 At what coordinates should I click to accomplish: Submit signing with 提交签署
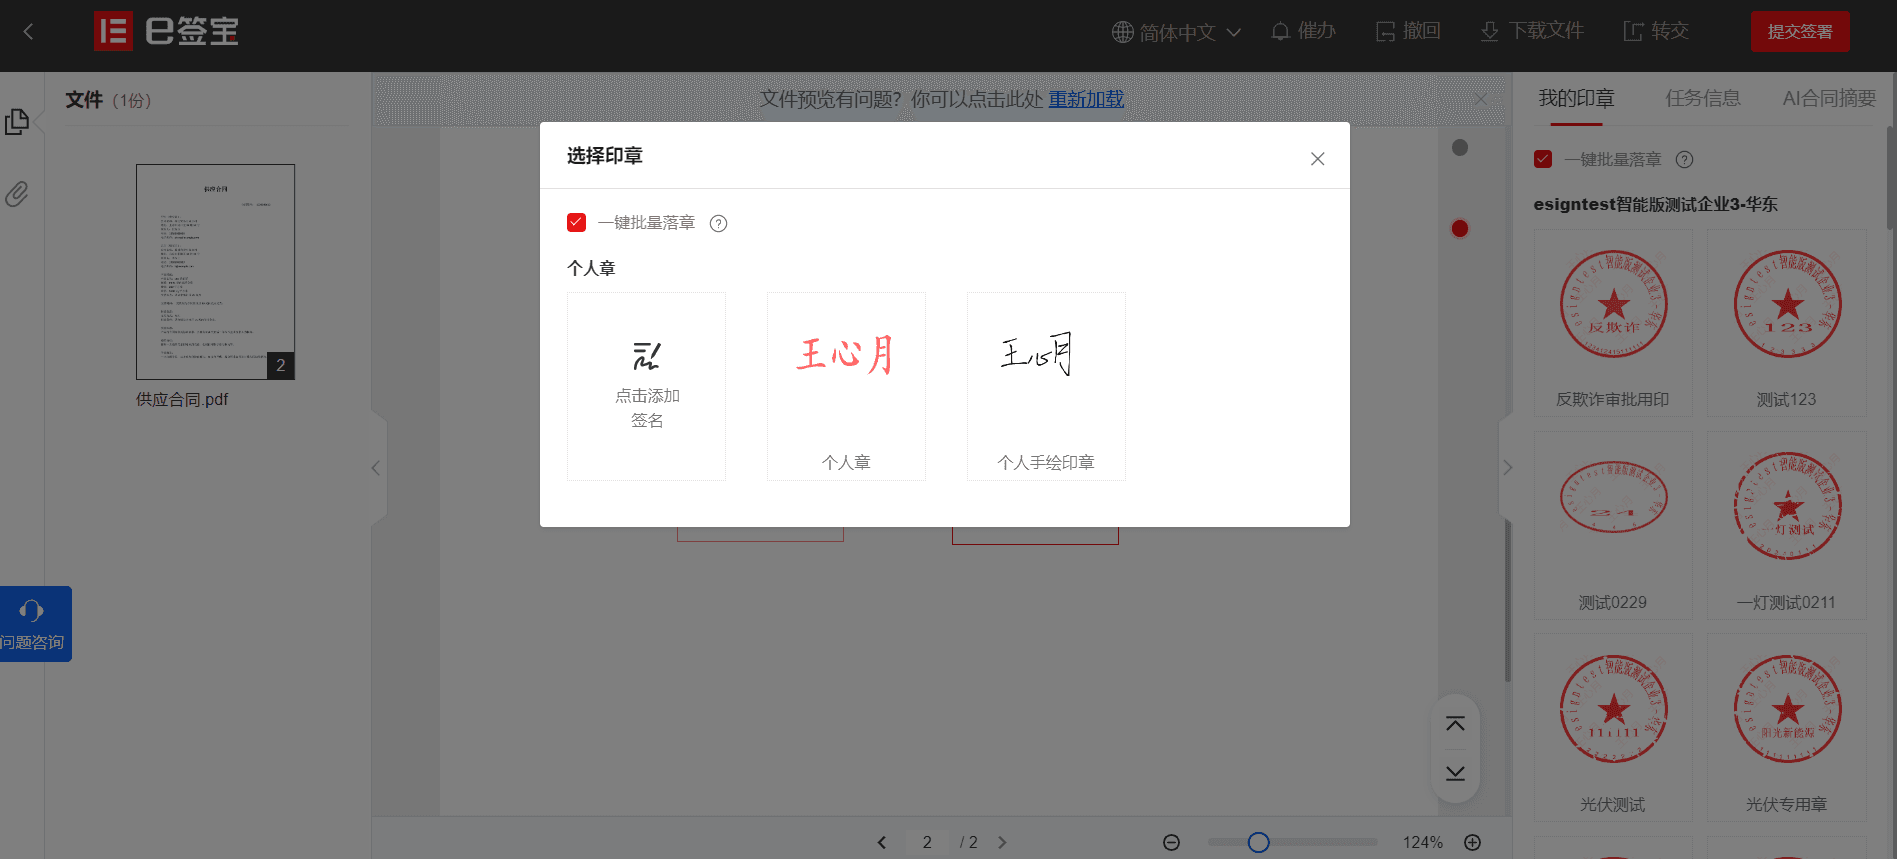tap(1799, 32)
